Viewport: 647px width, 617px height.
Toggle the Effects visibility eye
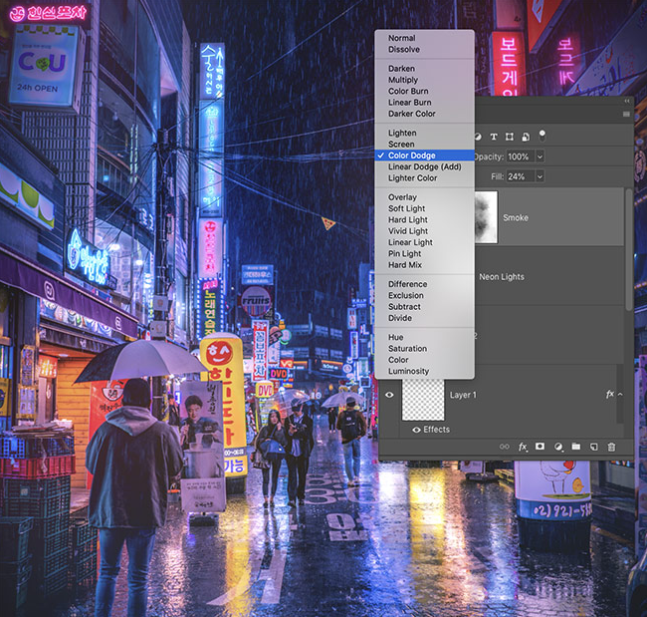416,430
